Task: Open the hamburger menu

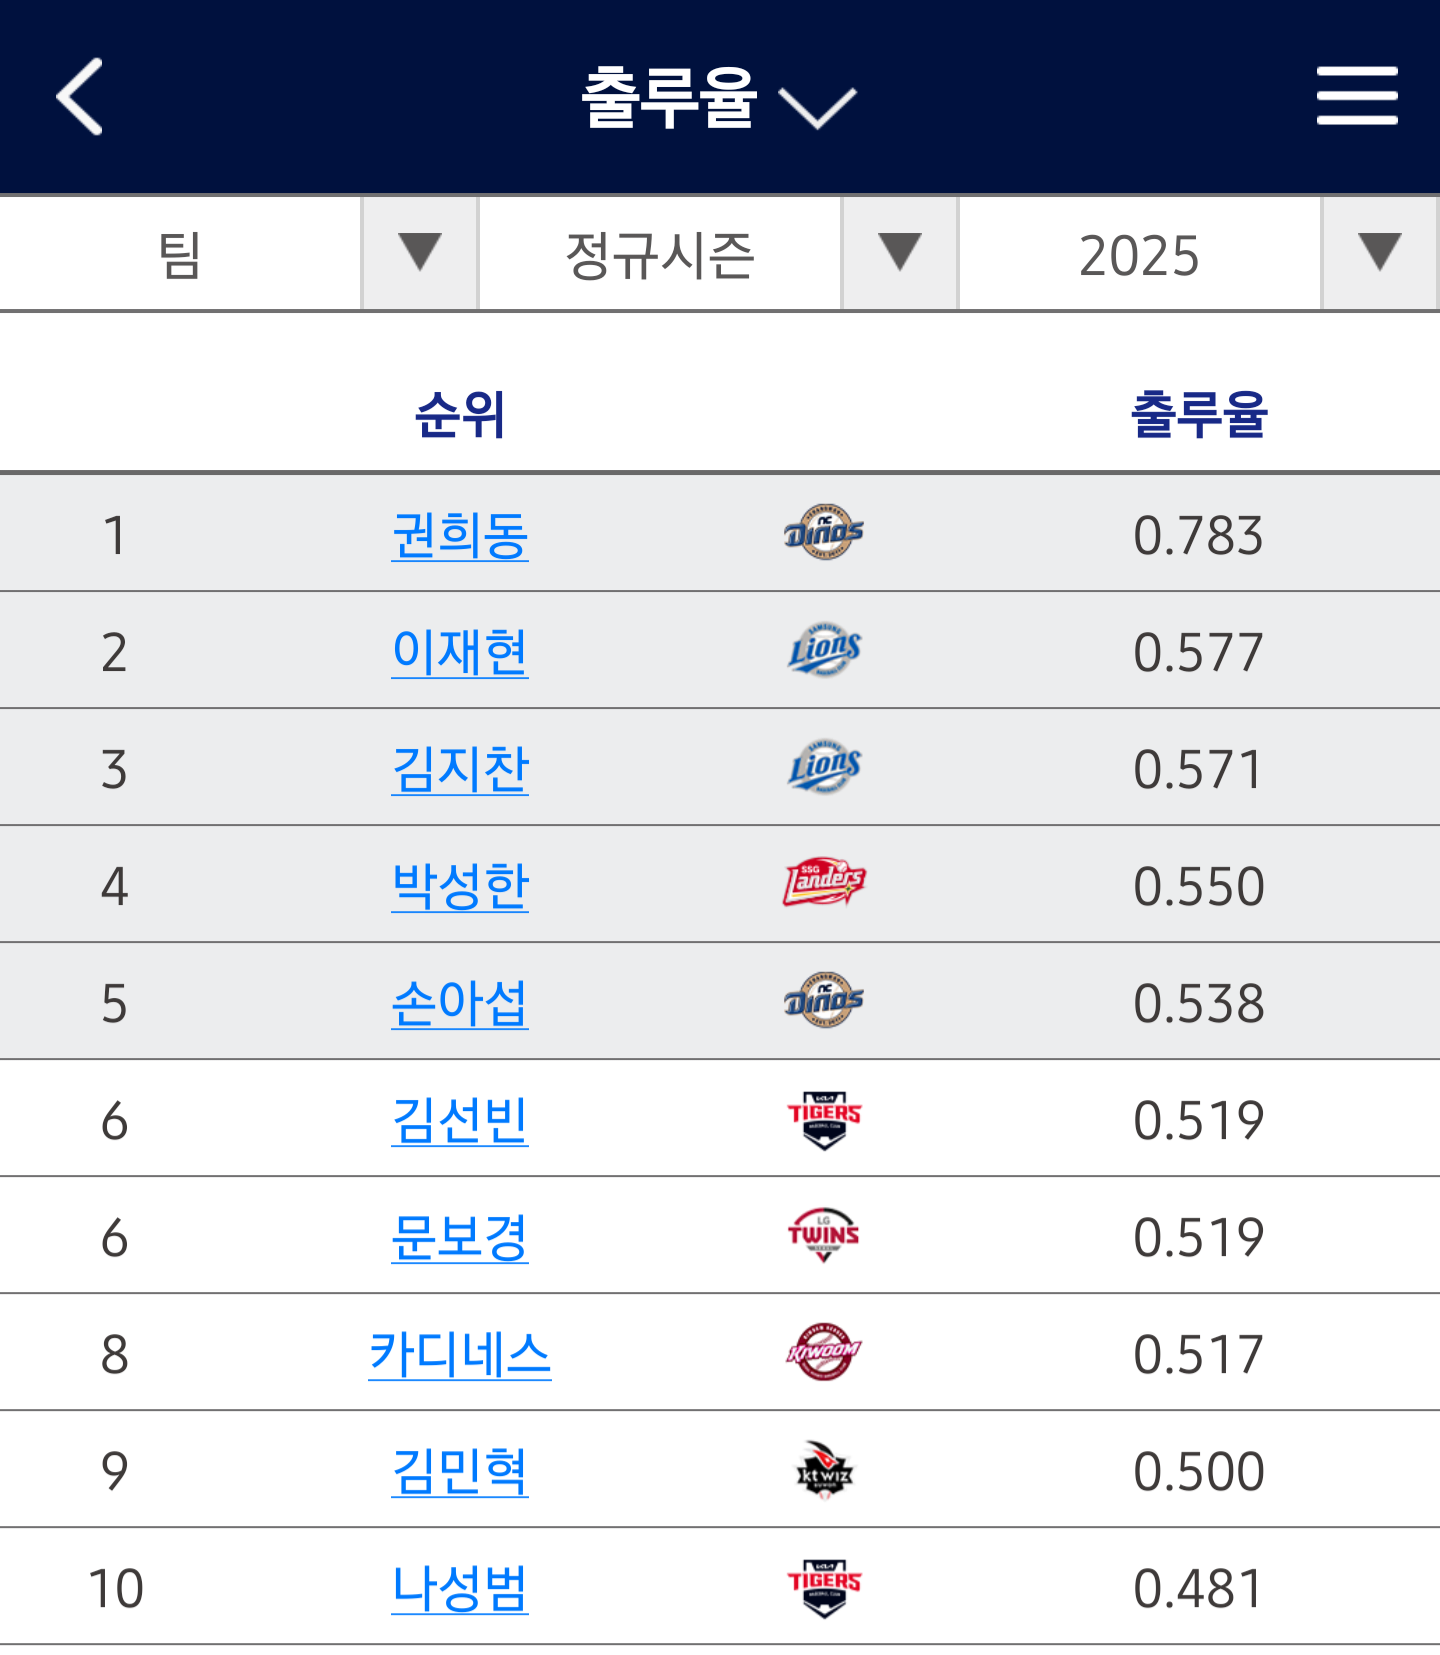Action: [x=1356, y=96]
